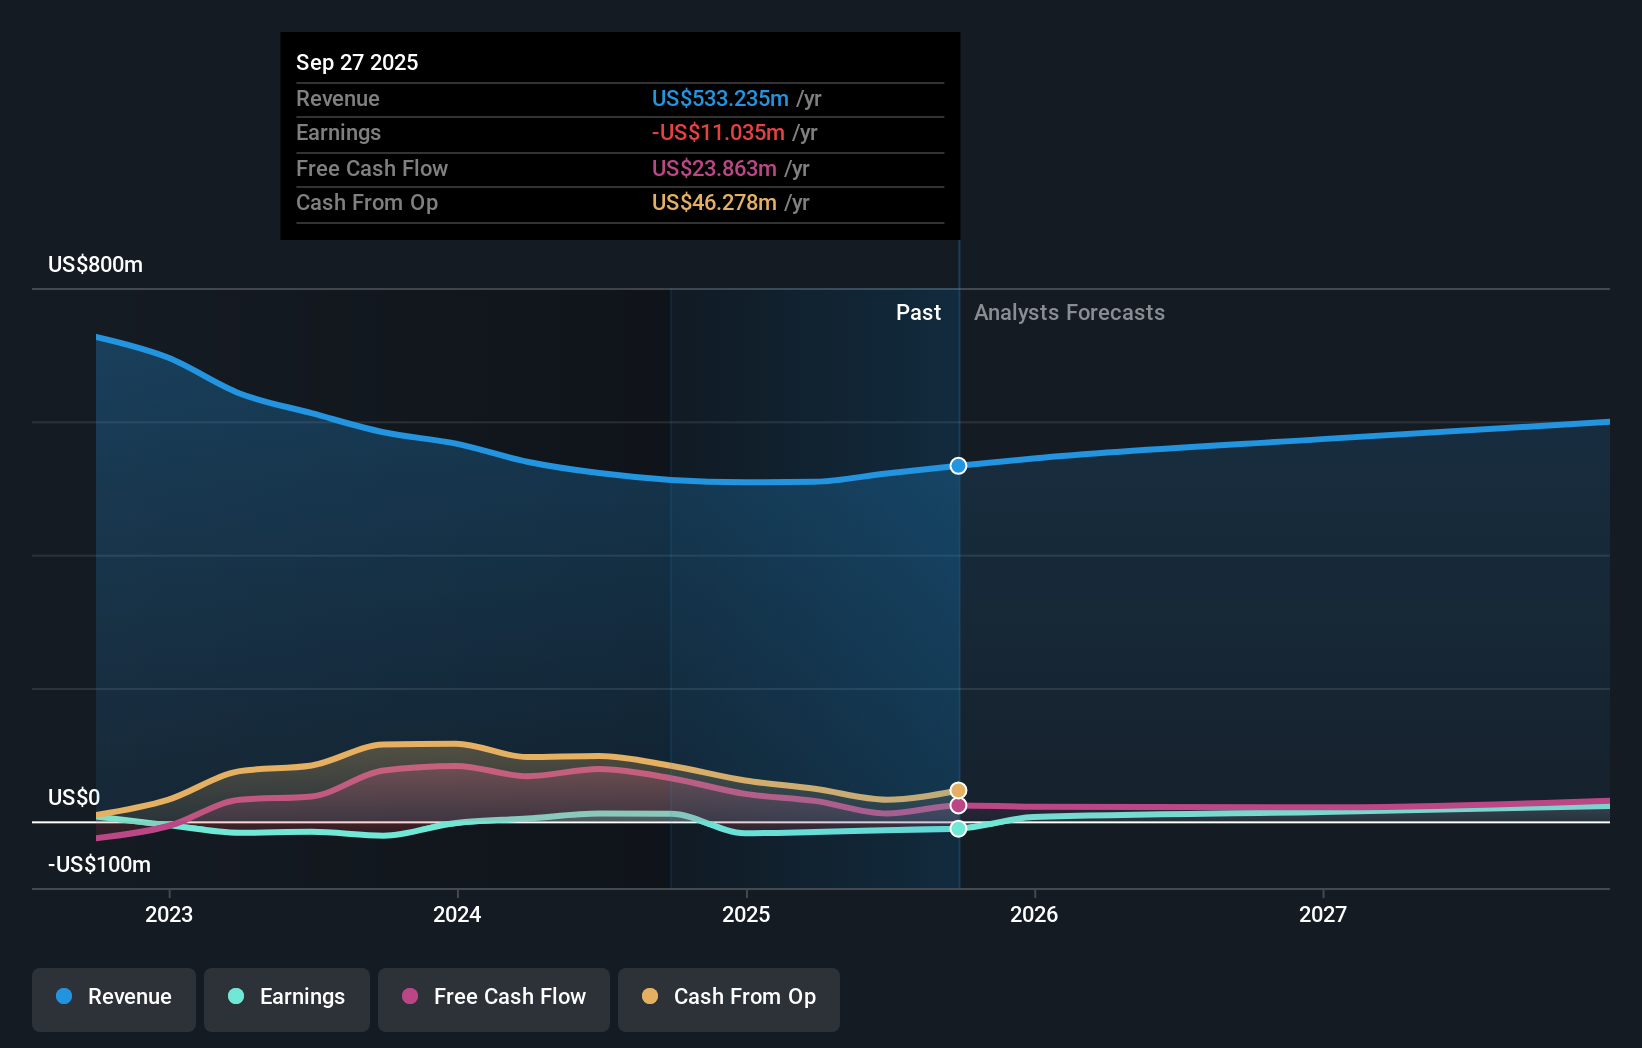
Task: Select the blue Revenue data point marker
Action: (x=957, y=465)
